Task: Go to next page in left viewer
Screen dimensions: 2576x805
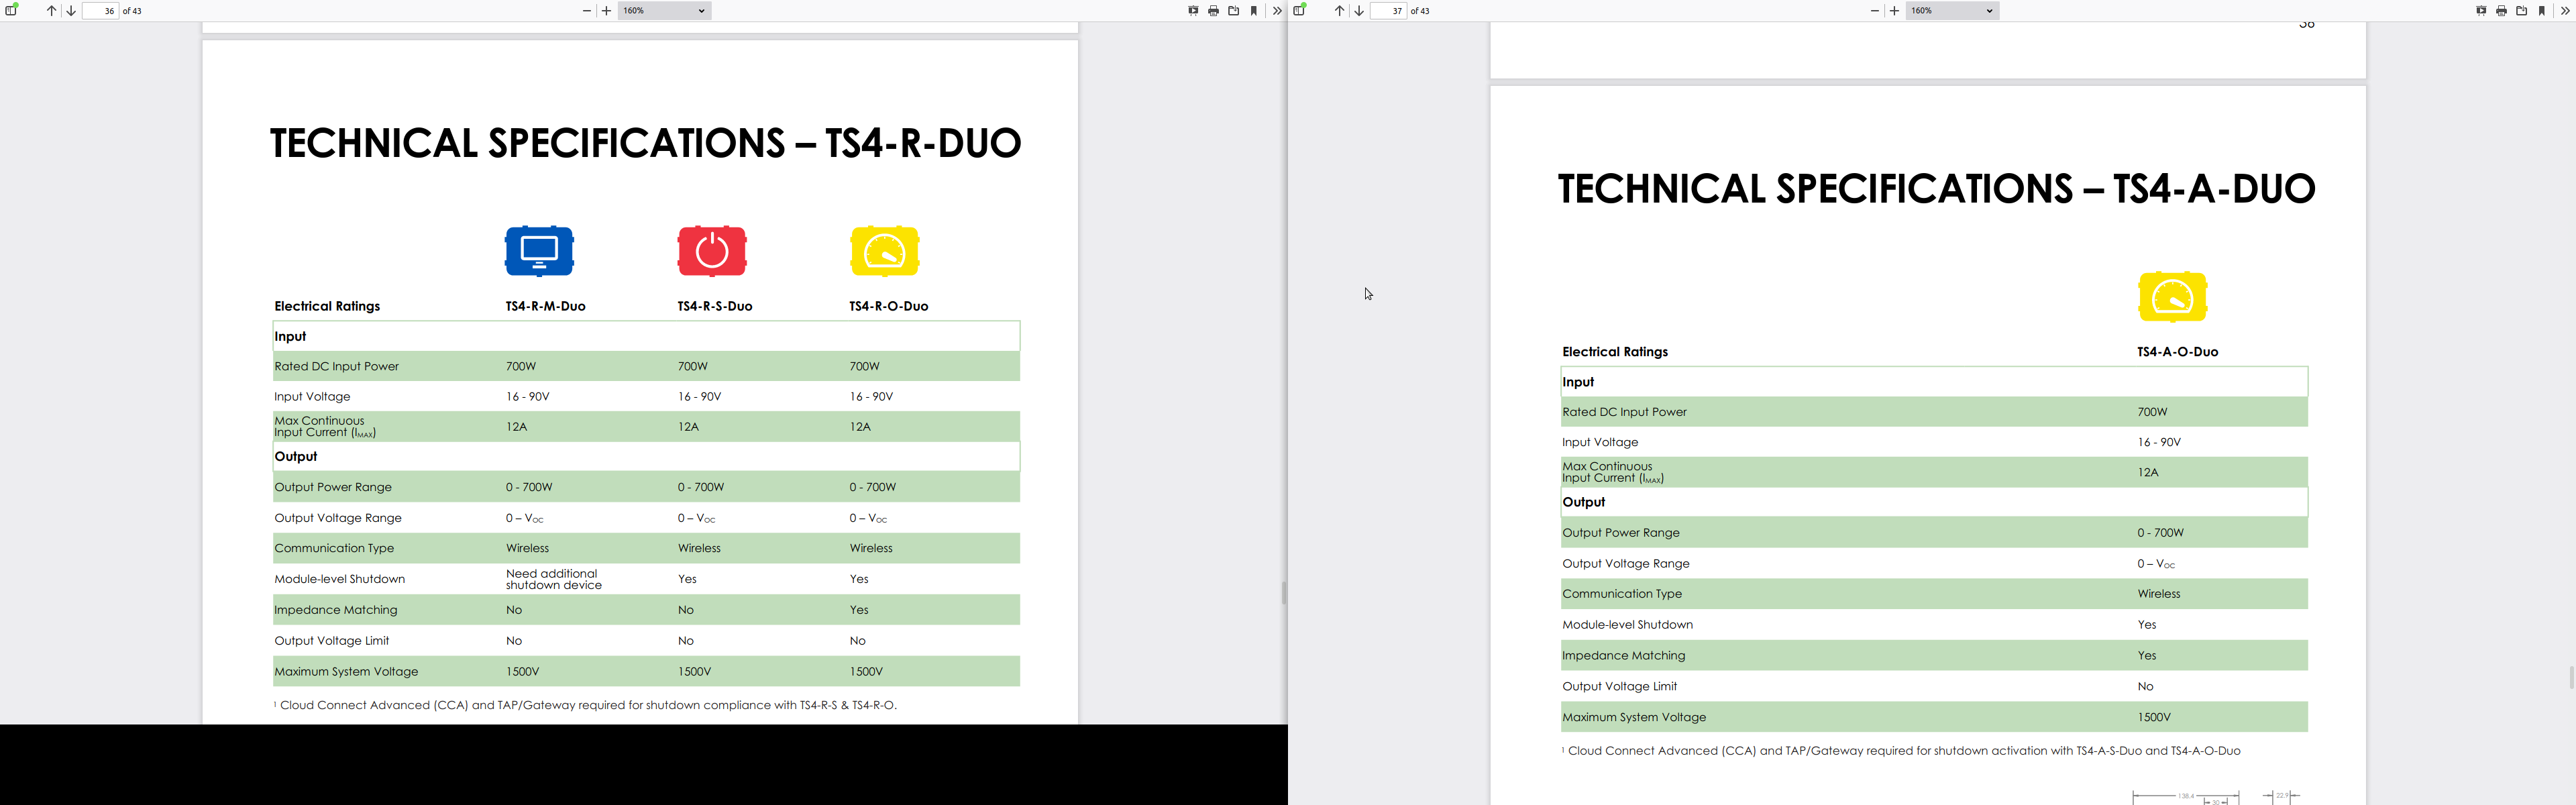Action: (71, 11)
